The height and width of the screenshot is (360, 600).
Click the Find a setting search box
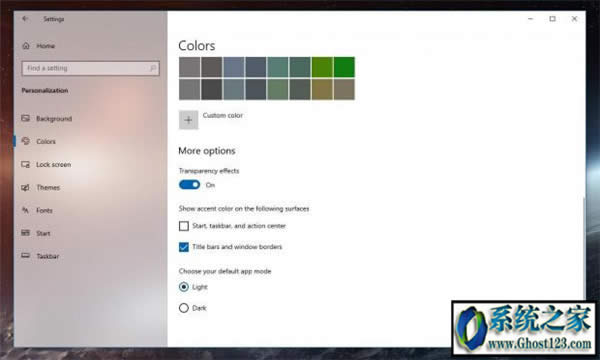(x=91, y=68)
